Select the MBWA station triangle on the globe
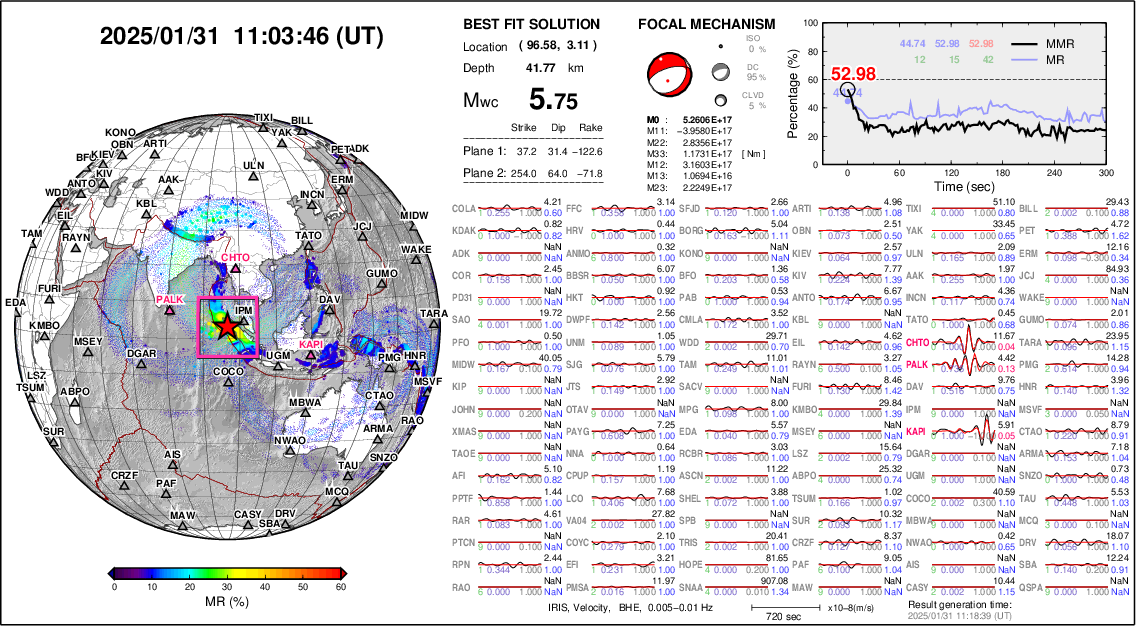Viewport: 1136px width, 626px height. (305, 413)
